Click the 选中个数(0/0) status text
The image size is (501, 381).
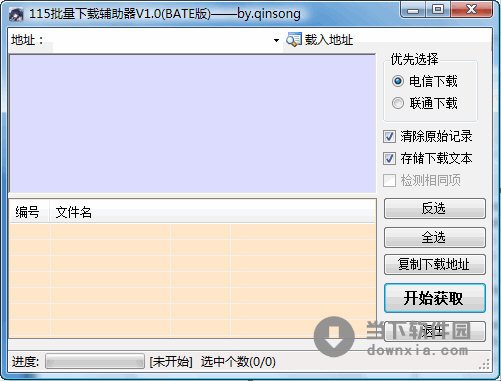point(238,362)
